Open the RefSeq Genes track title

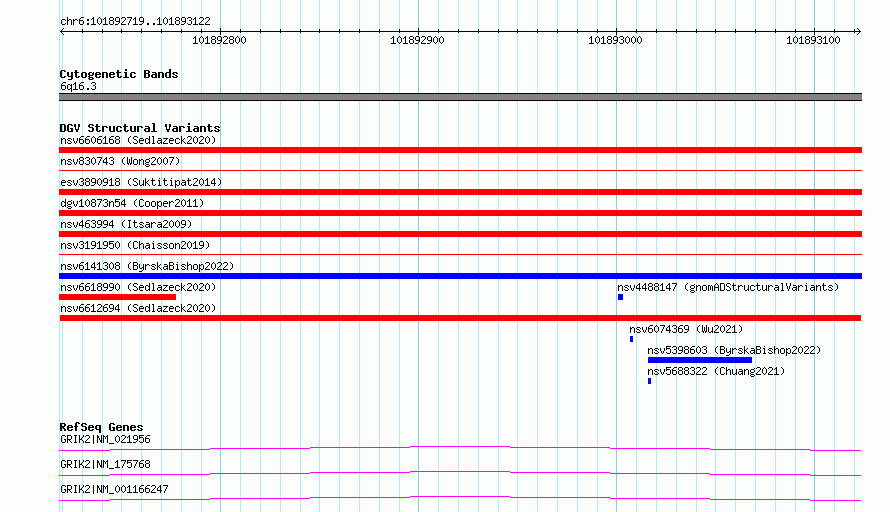click(x=101, y=427)
